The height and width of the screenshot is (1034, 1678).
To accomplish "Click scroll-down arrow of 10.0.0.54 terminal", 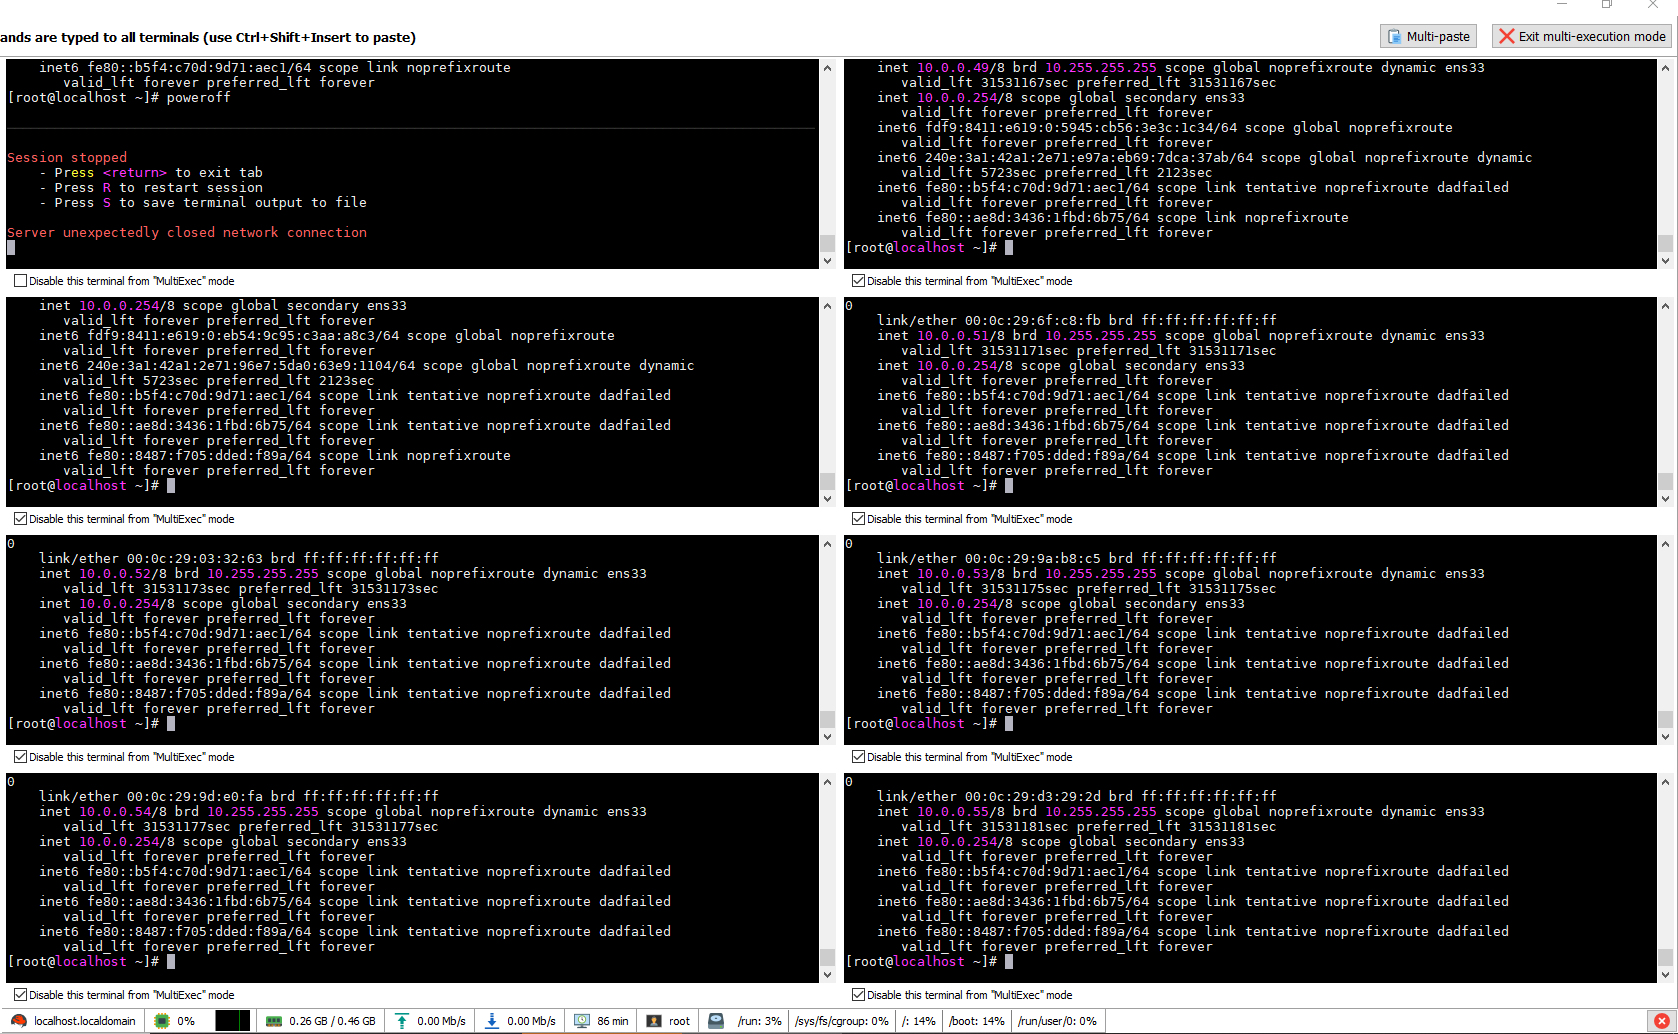I will 827,975.
